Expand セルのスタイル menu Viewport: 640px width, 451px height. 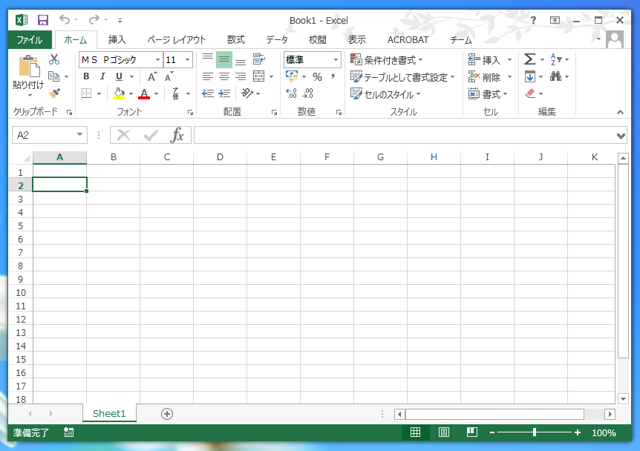click(x=385, y=94)
